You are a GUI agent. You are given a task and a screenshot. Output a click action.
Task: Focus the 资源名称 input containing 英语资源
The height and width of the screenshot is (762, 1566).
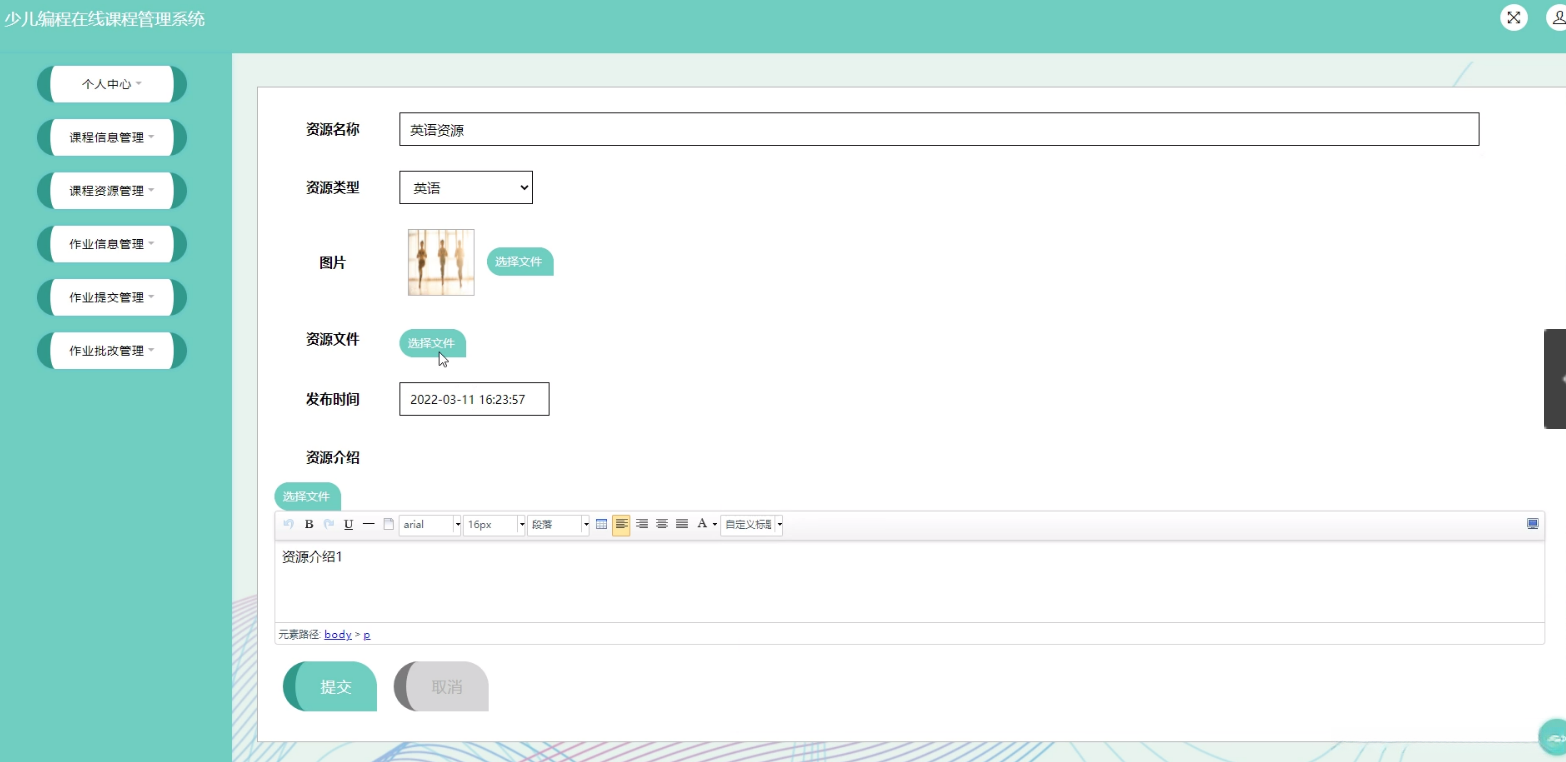pos(939,129)
